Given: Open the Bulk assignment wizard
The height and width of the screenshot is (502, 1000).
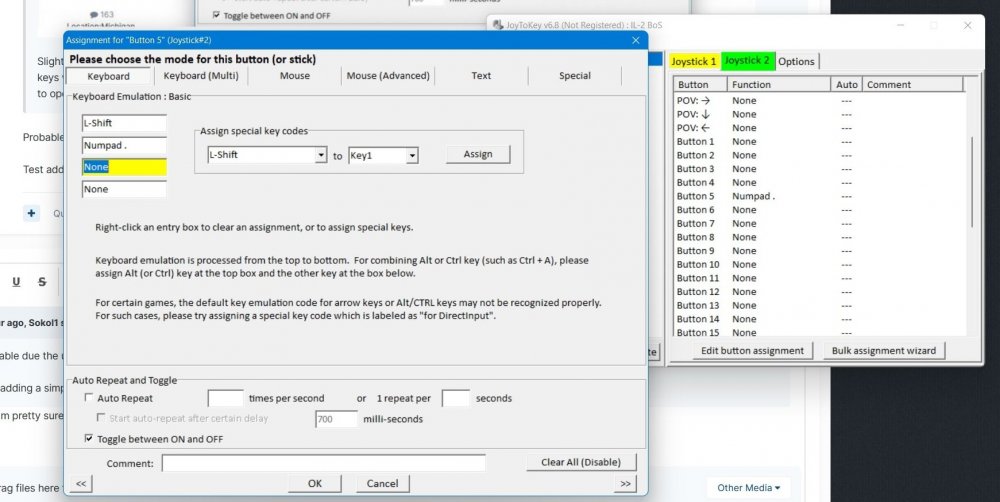Looking at the screenshot, I should click(884, 351).
